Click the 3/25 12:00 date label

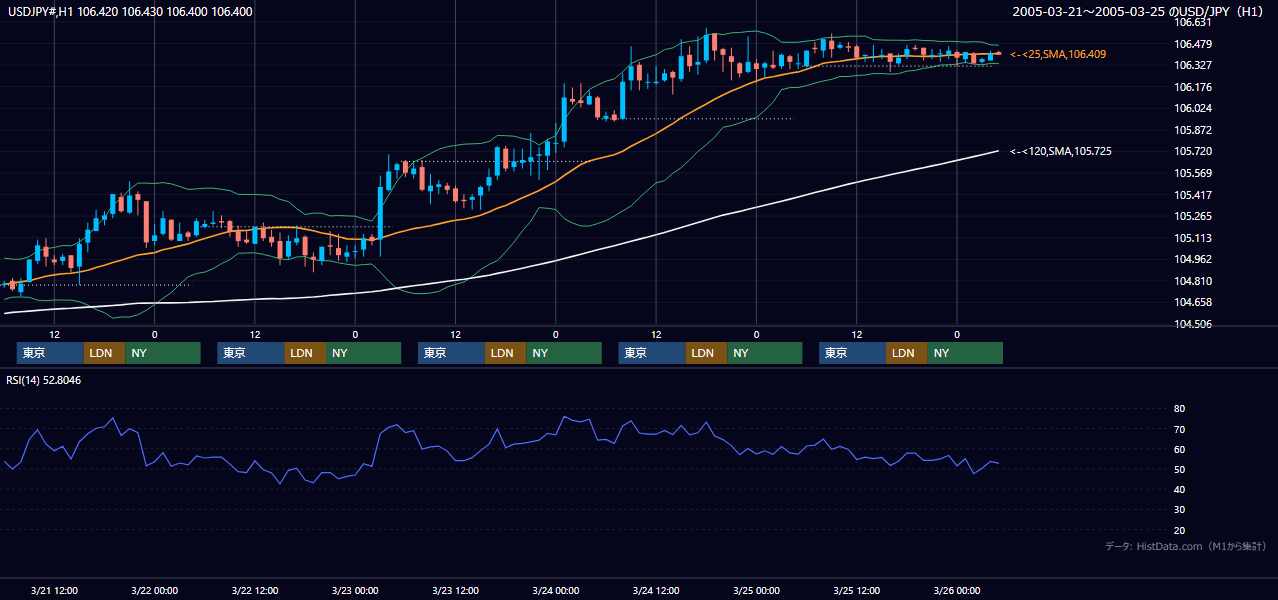pyautogui.click(x=857, y=590)
